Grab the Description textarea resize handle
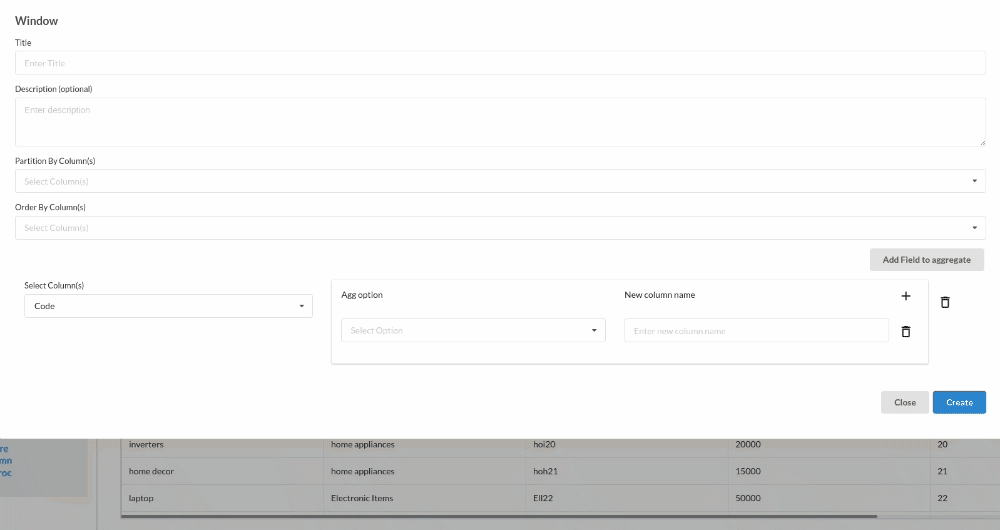The image size is (1000, 530). coord(981,142)
